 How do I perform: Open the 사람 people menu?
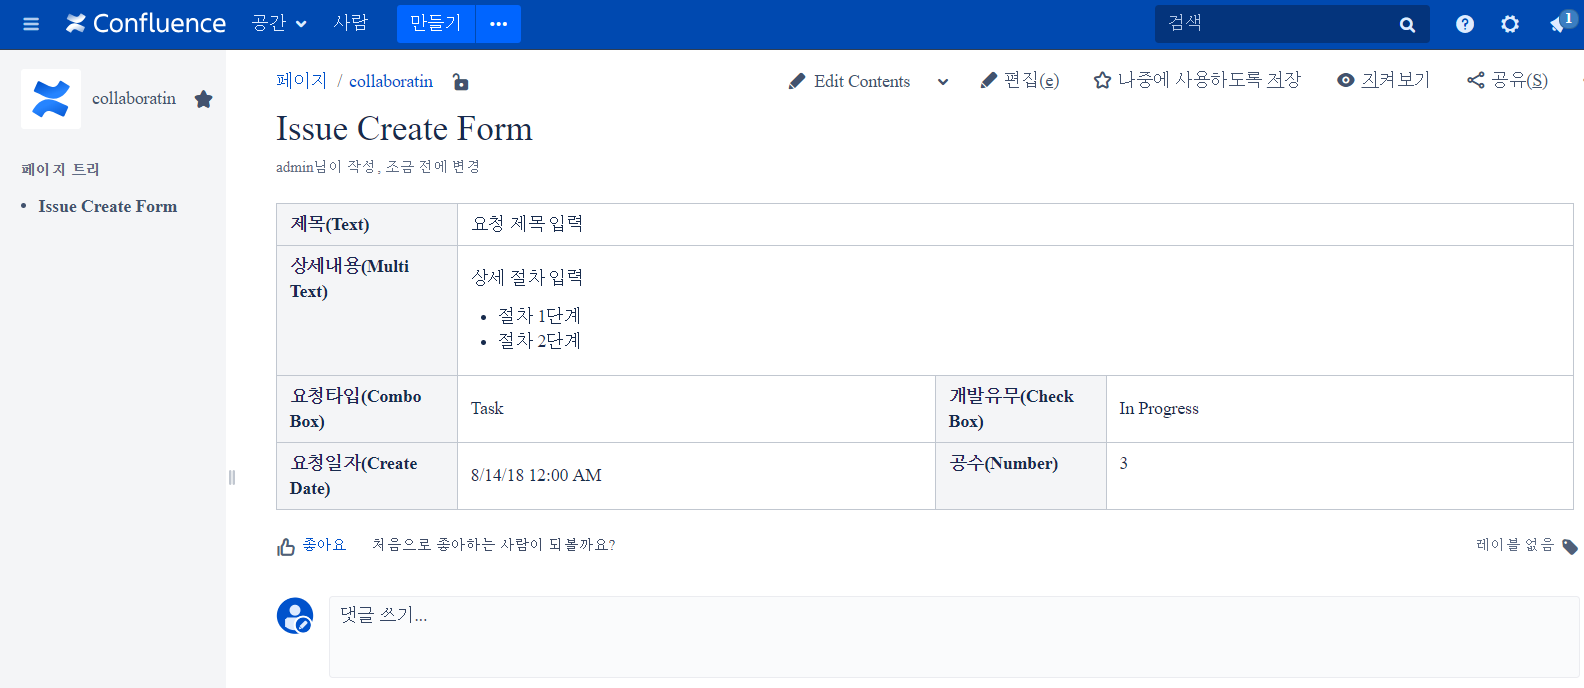pos(351,24)
